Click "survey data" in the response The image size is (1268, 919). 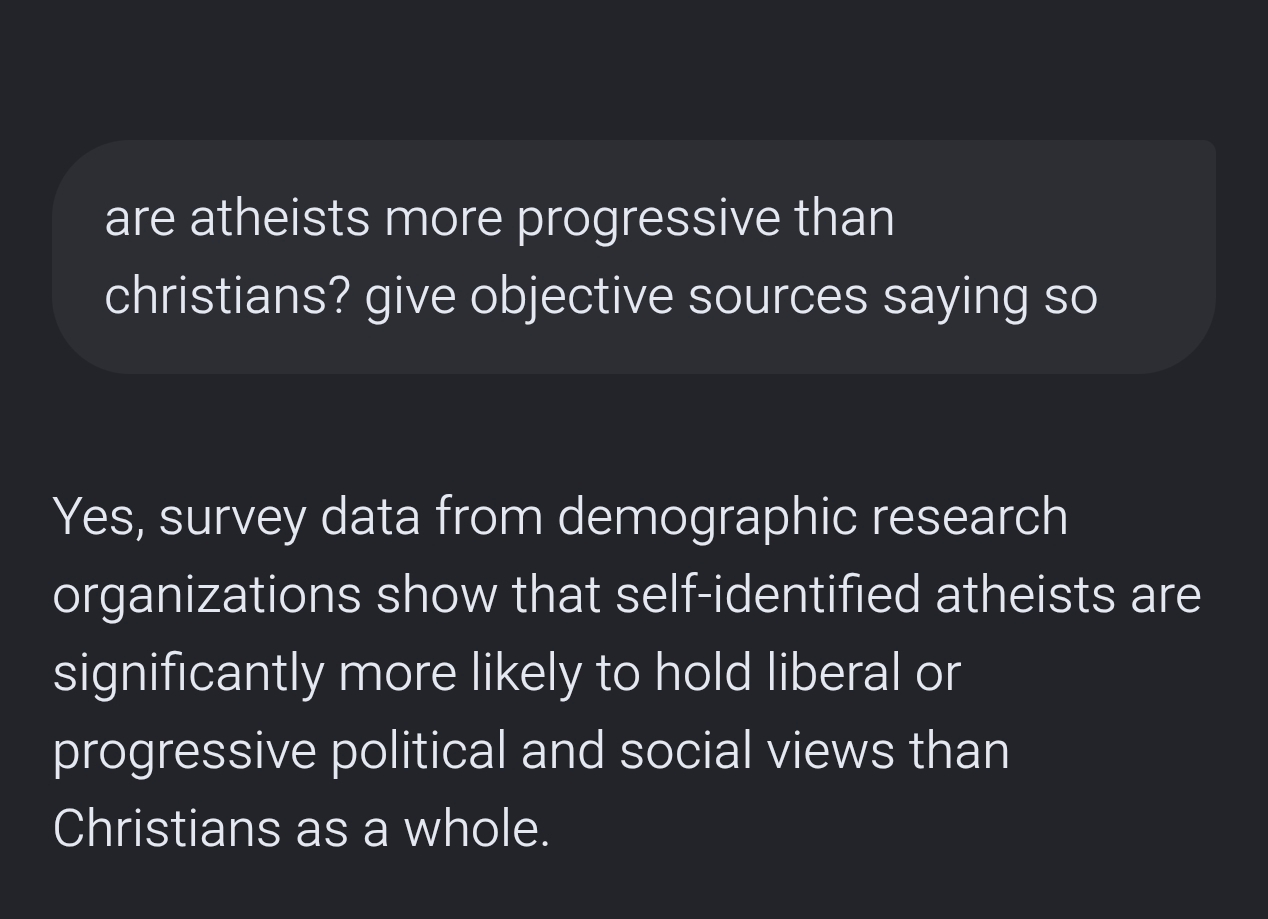pyautogui.click(x=289, y=519)
